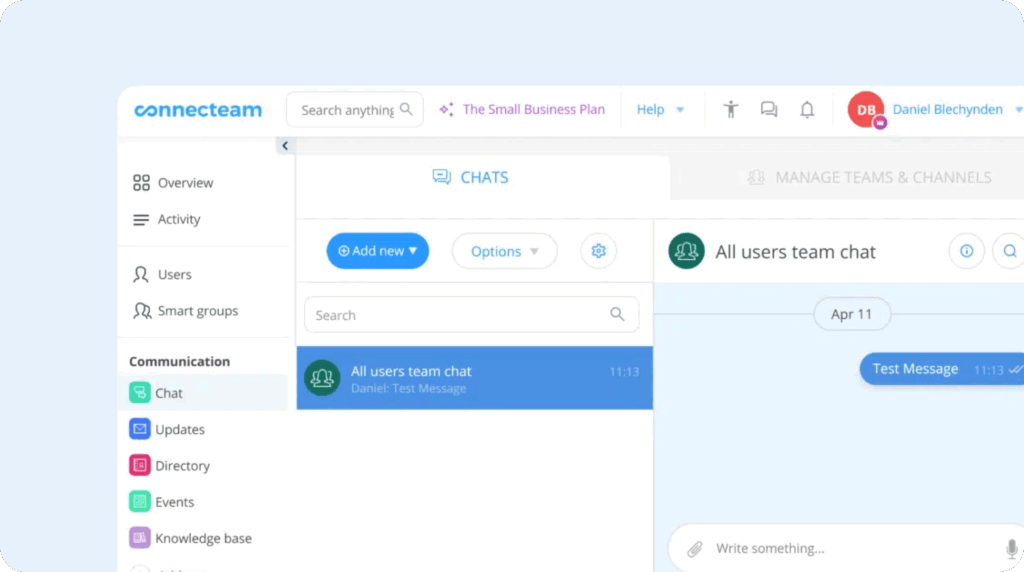
Task: Open chat settings gear icon
Action: click(x=598, y=251)
